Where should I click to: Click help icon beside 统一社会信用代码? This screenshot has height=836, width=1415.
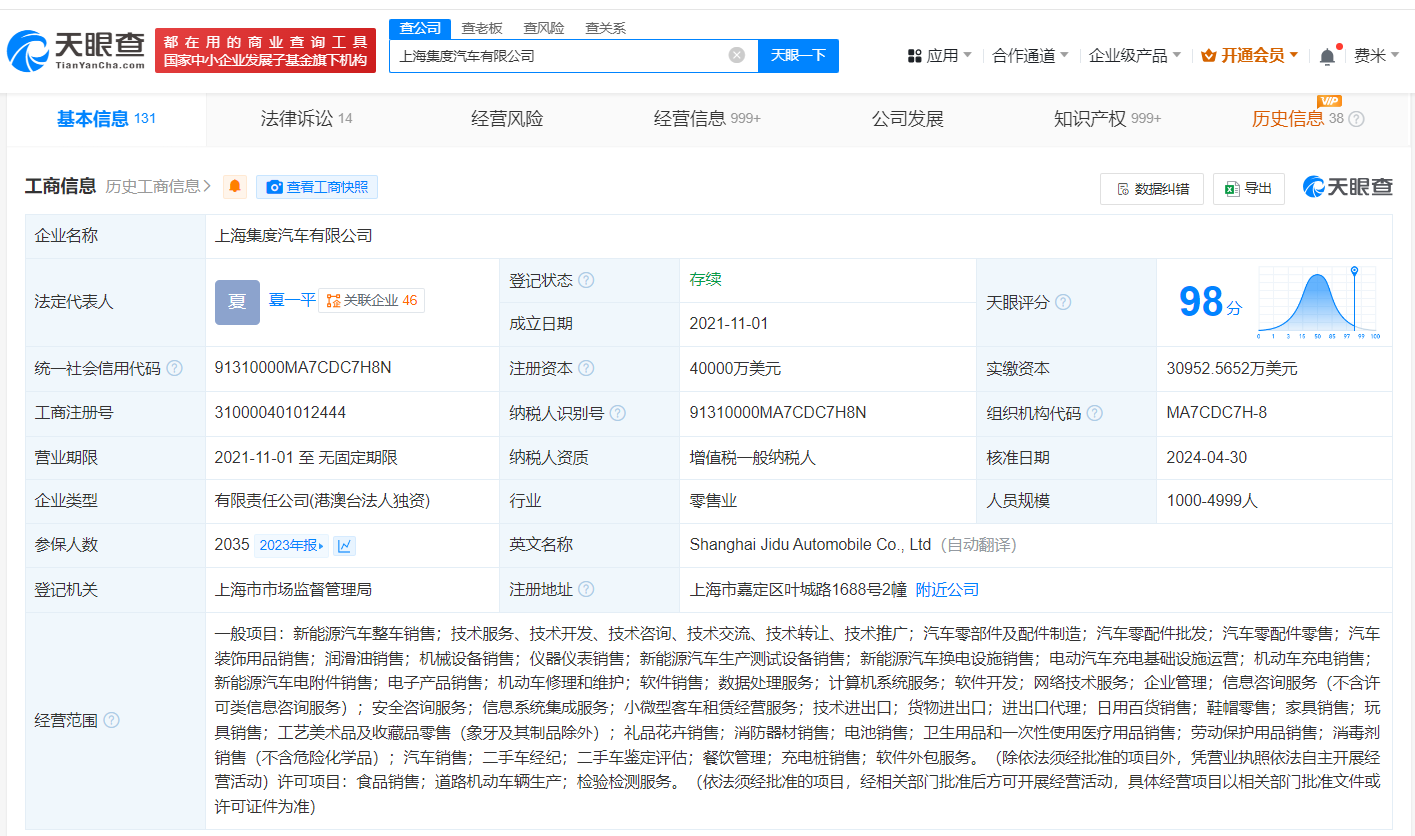click(x=175, y=368)
